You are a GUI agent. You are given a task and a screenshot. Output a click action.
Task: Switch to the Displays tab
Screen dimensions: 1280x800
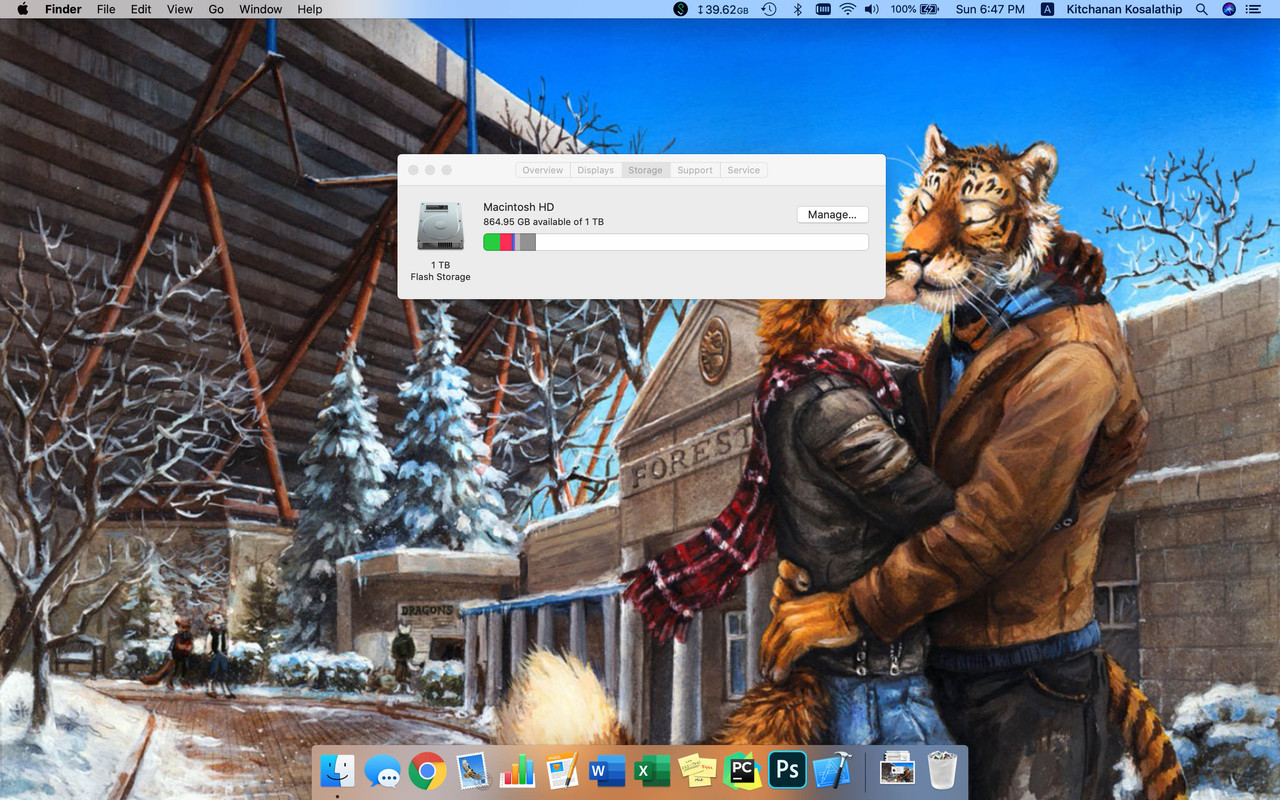[x=595, y=170]
